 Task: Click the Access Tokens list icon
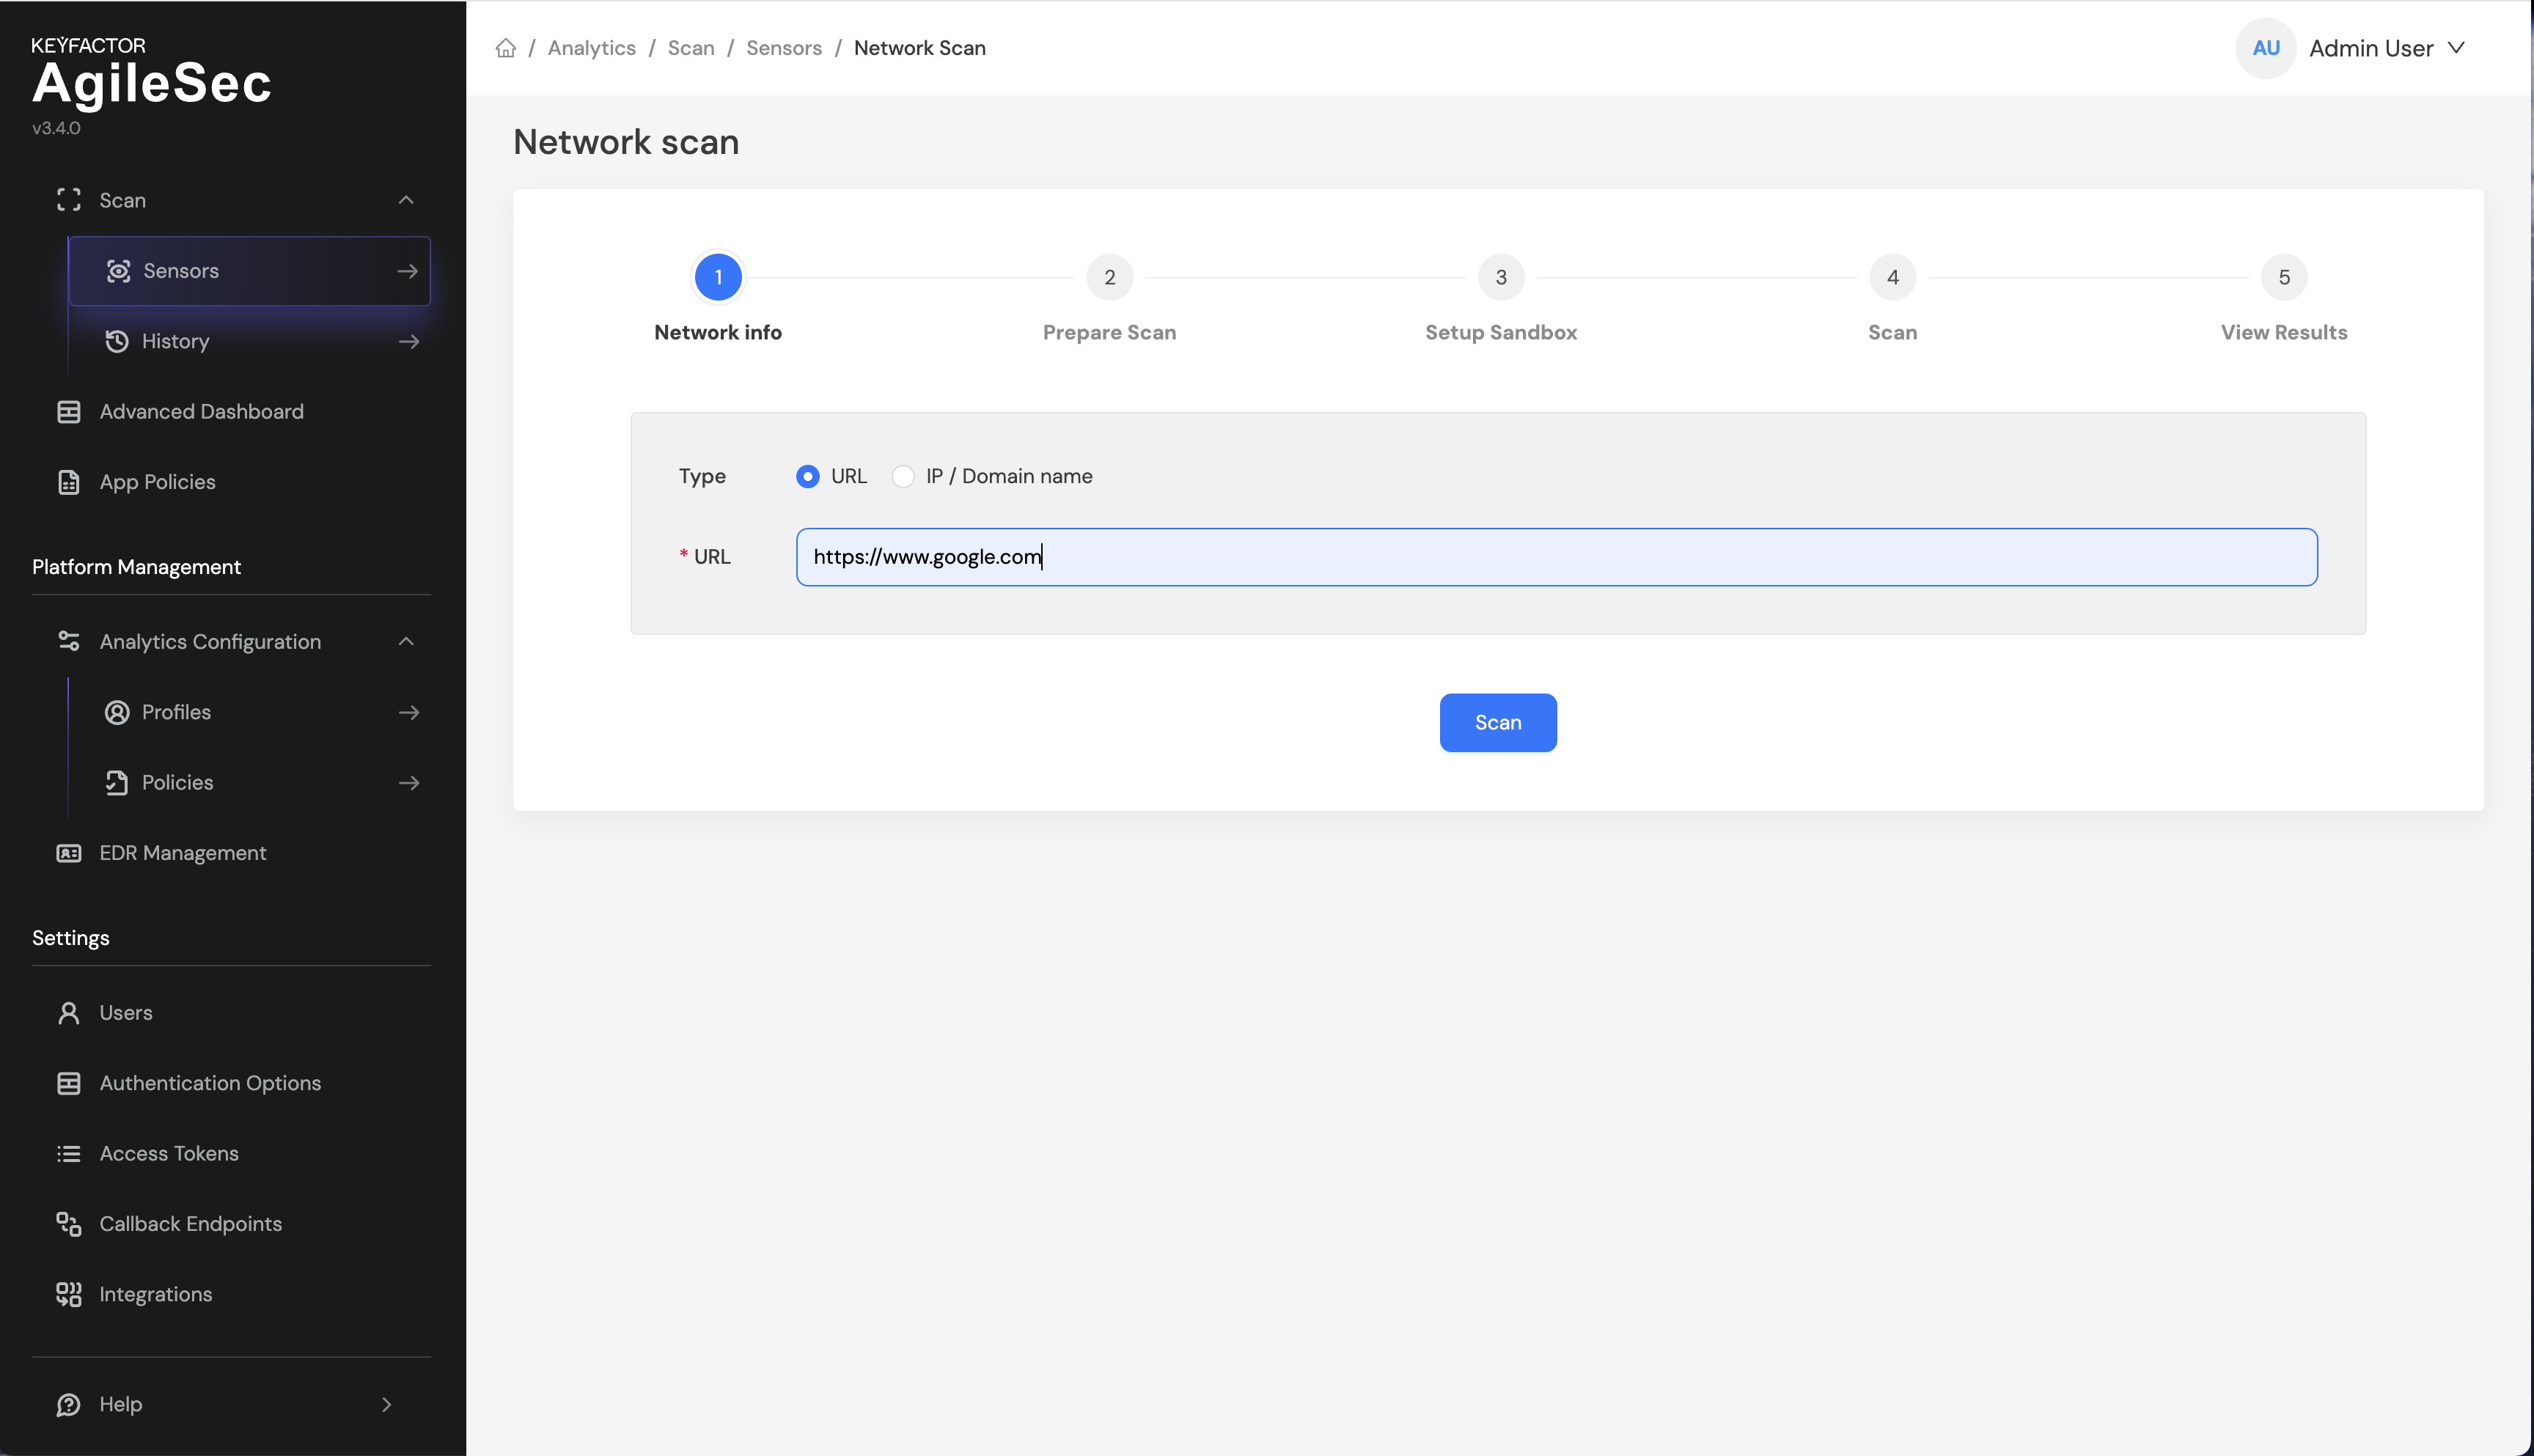pyautogui.click(x=69, y=1154)
